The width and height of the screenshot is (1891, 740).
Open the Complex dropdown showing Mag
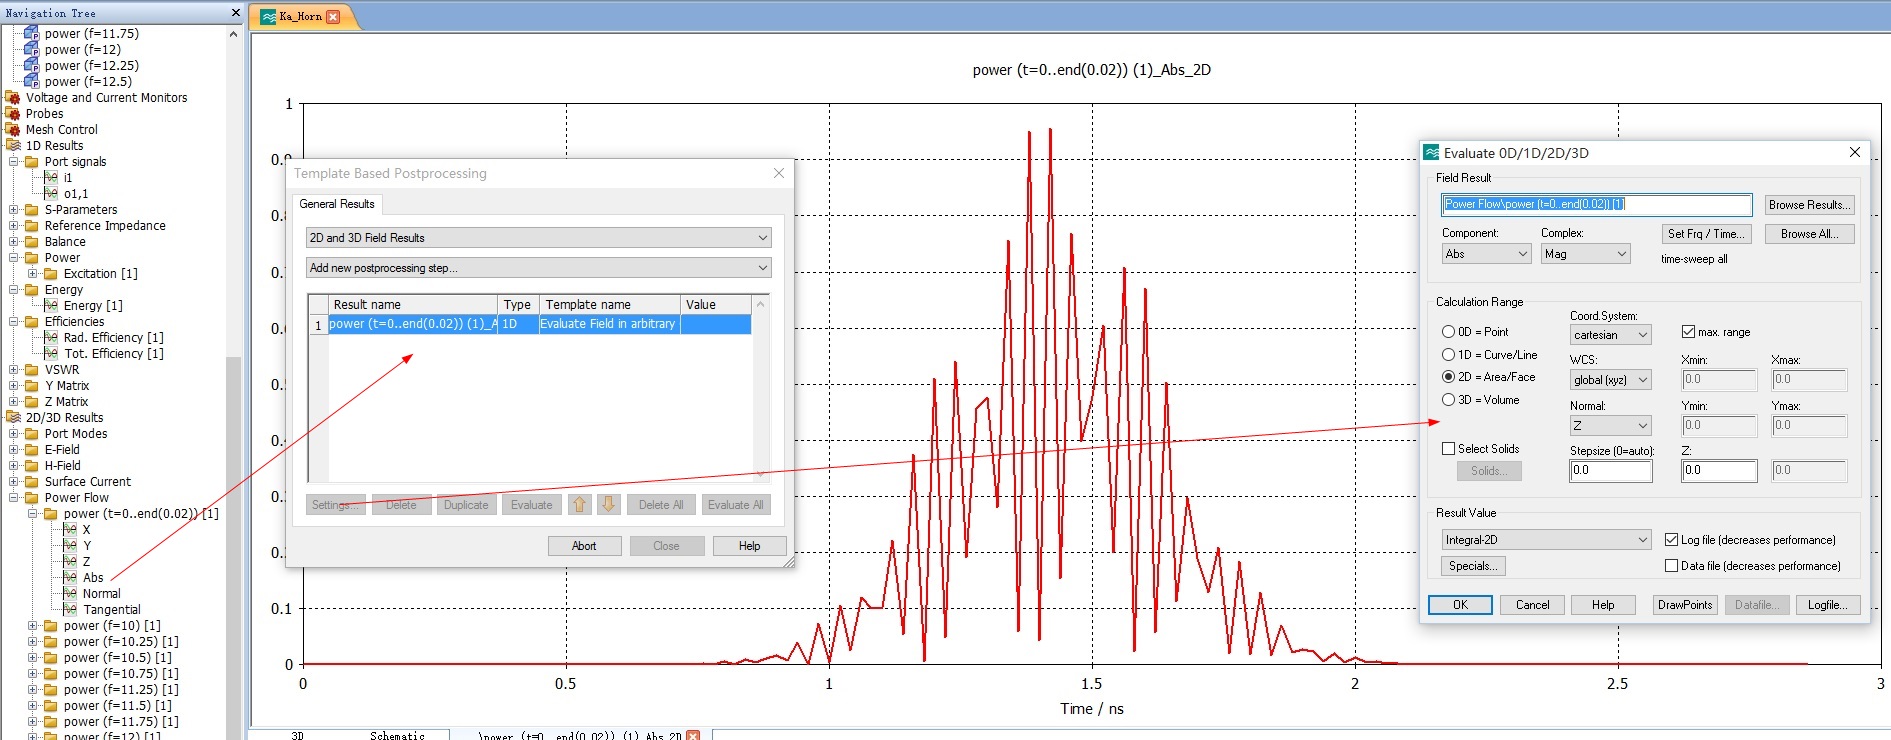[1585, 254]
